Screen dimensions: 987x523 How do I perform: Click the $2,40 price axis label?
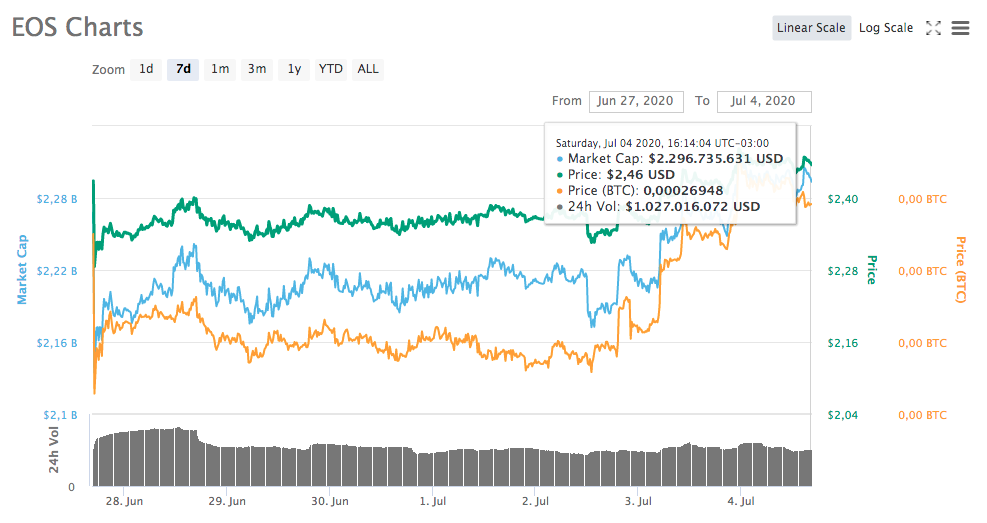[843, 199]
